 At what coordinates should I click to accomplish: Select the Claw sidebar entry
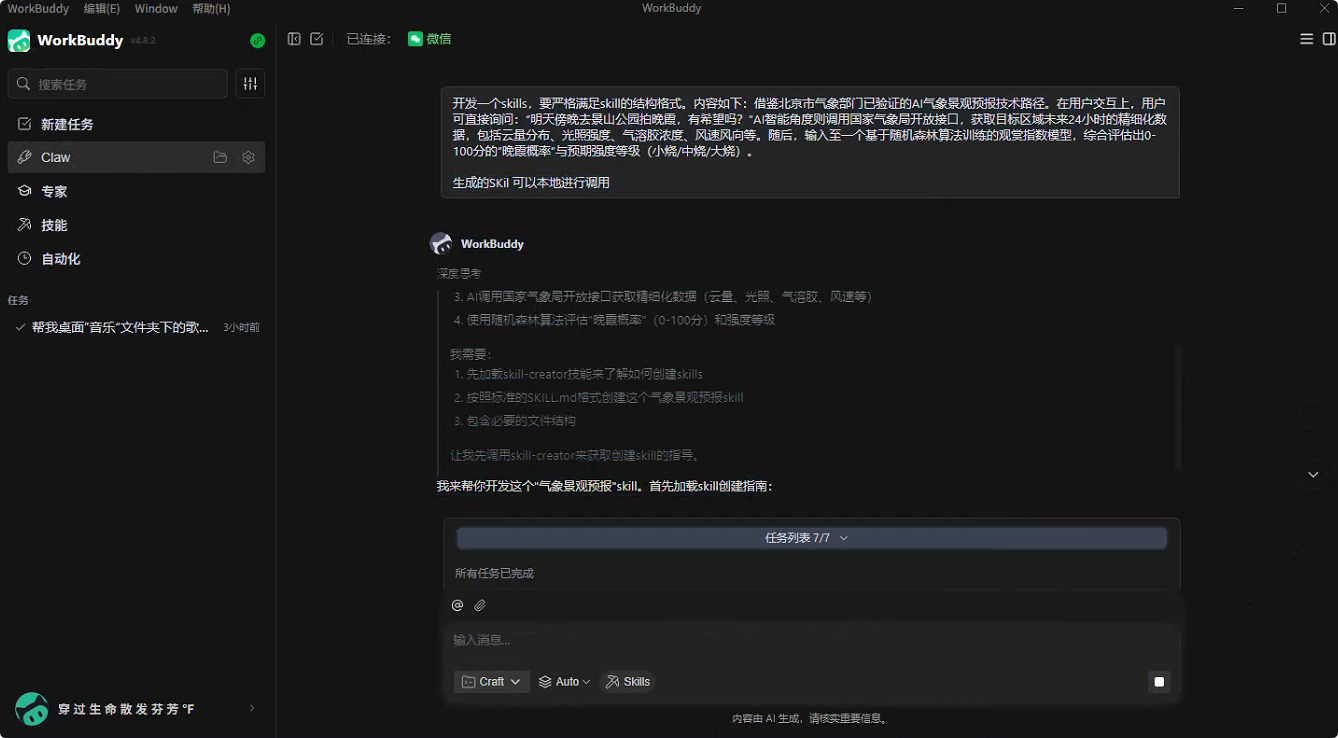[x=136, y=157]
